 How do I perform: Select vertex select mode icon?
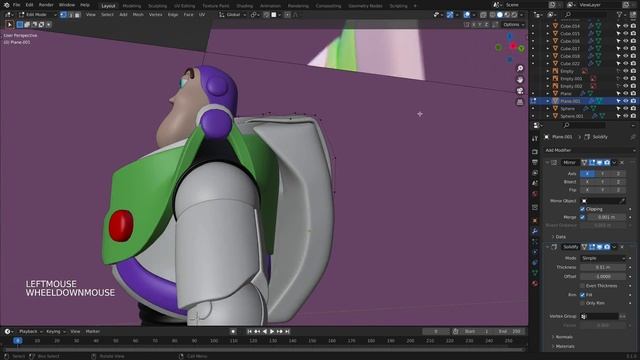pos(63,15)
